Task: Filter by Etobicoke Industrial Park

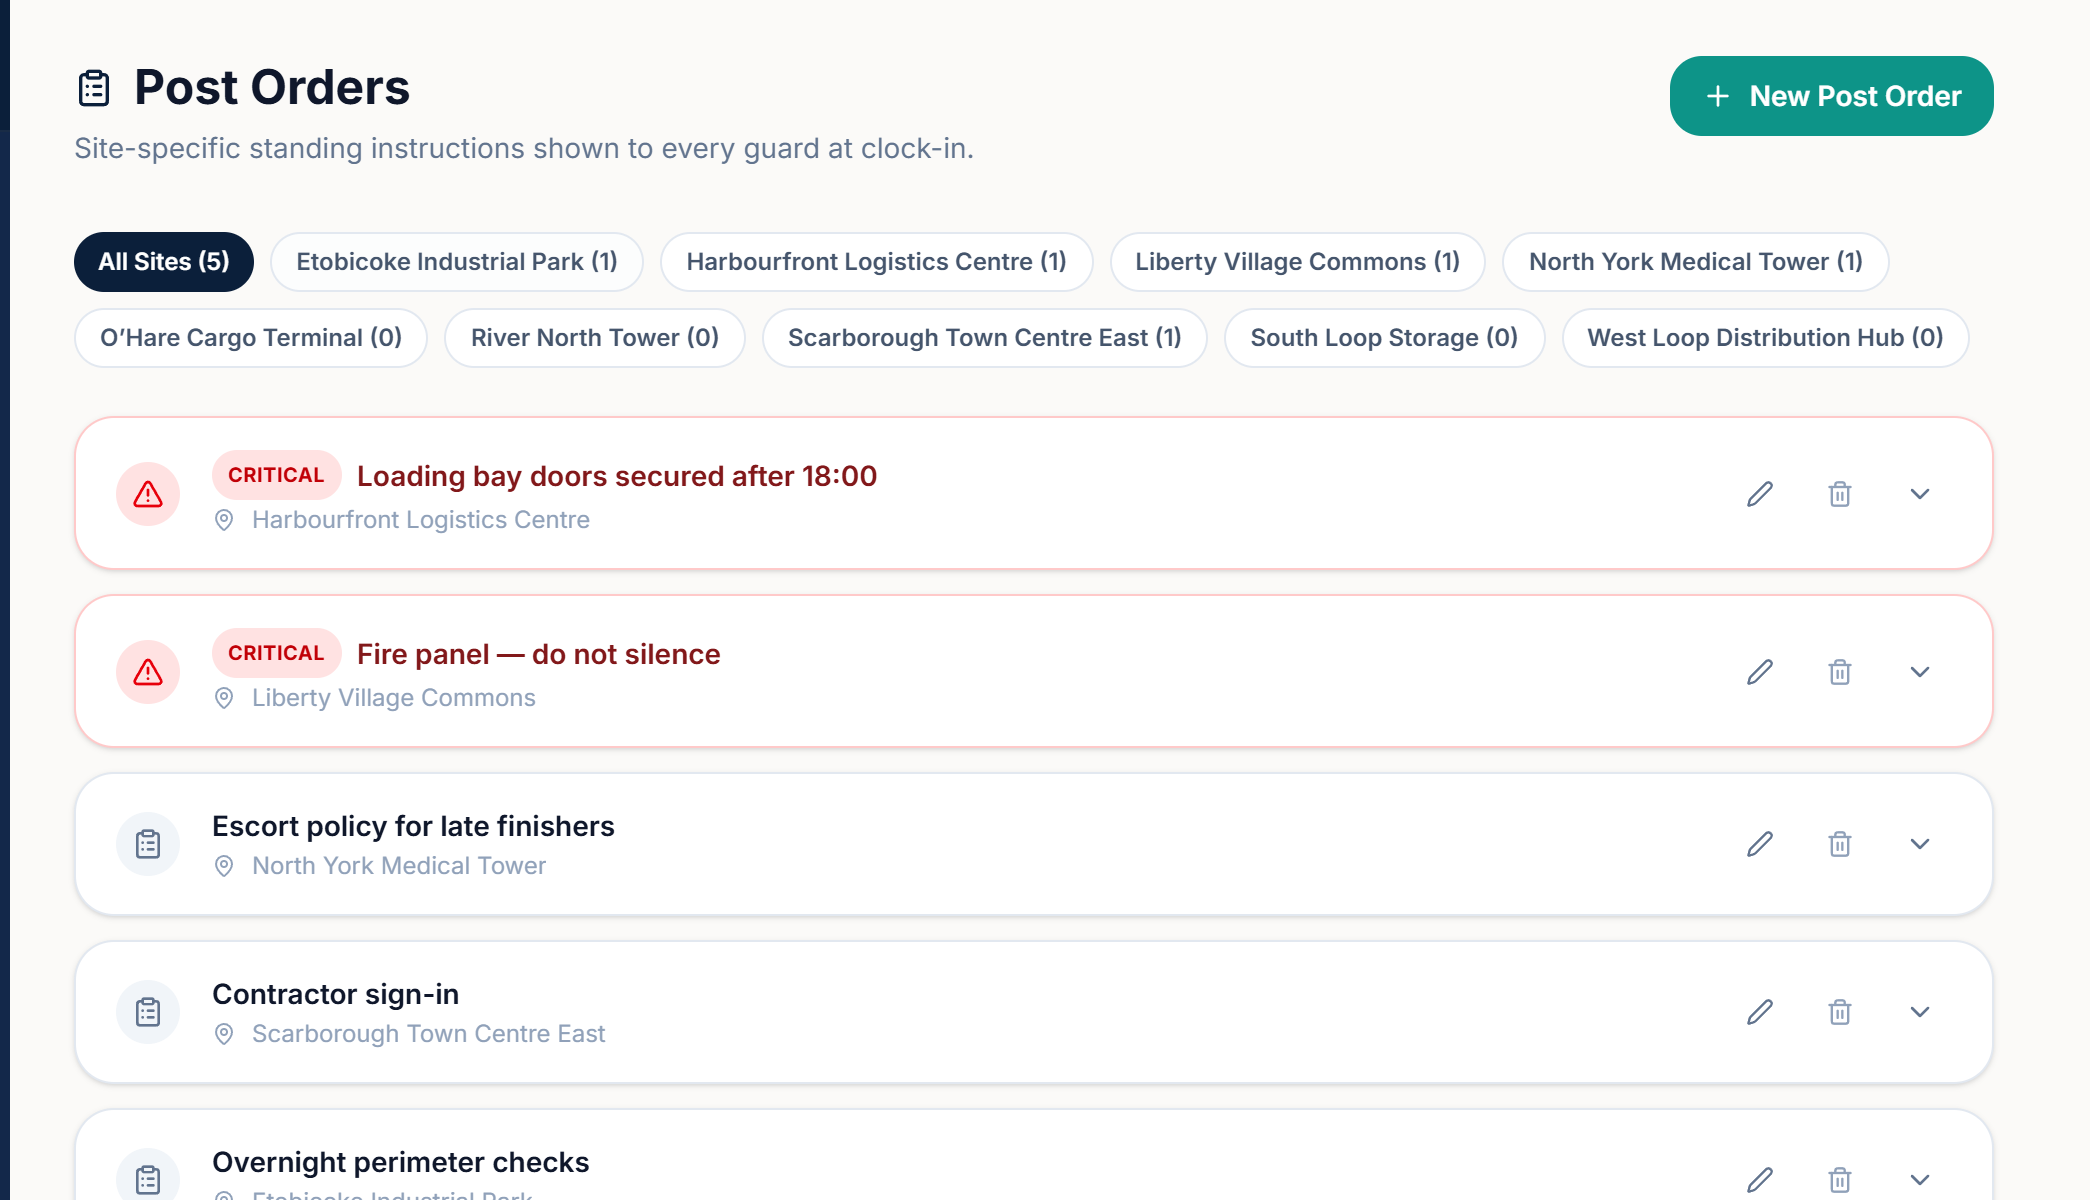Action: click(x=457, y=262)
